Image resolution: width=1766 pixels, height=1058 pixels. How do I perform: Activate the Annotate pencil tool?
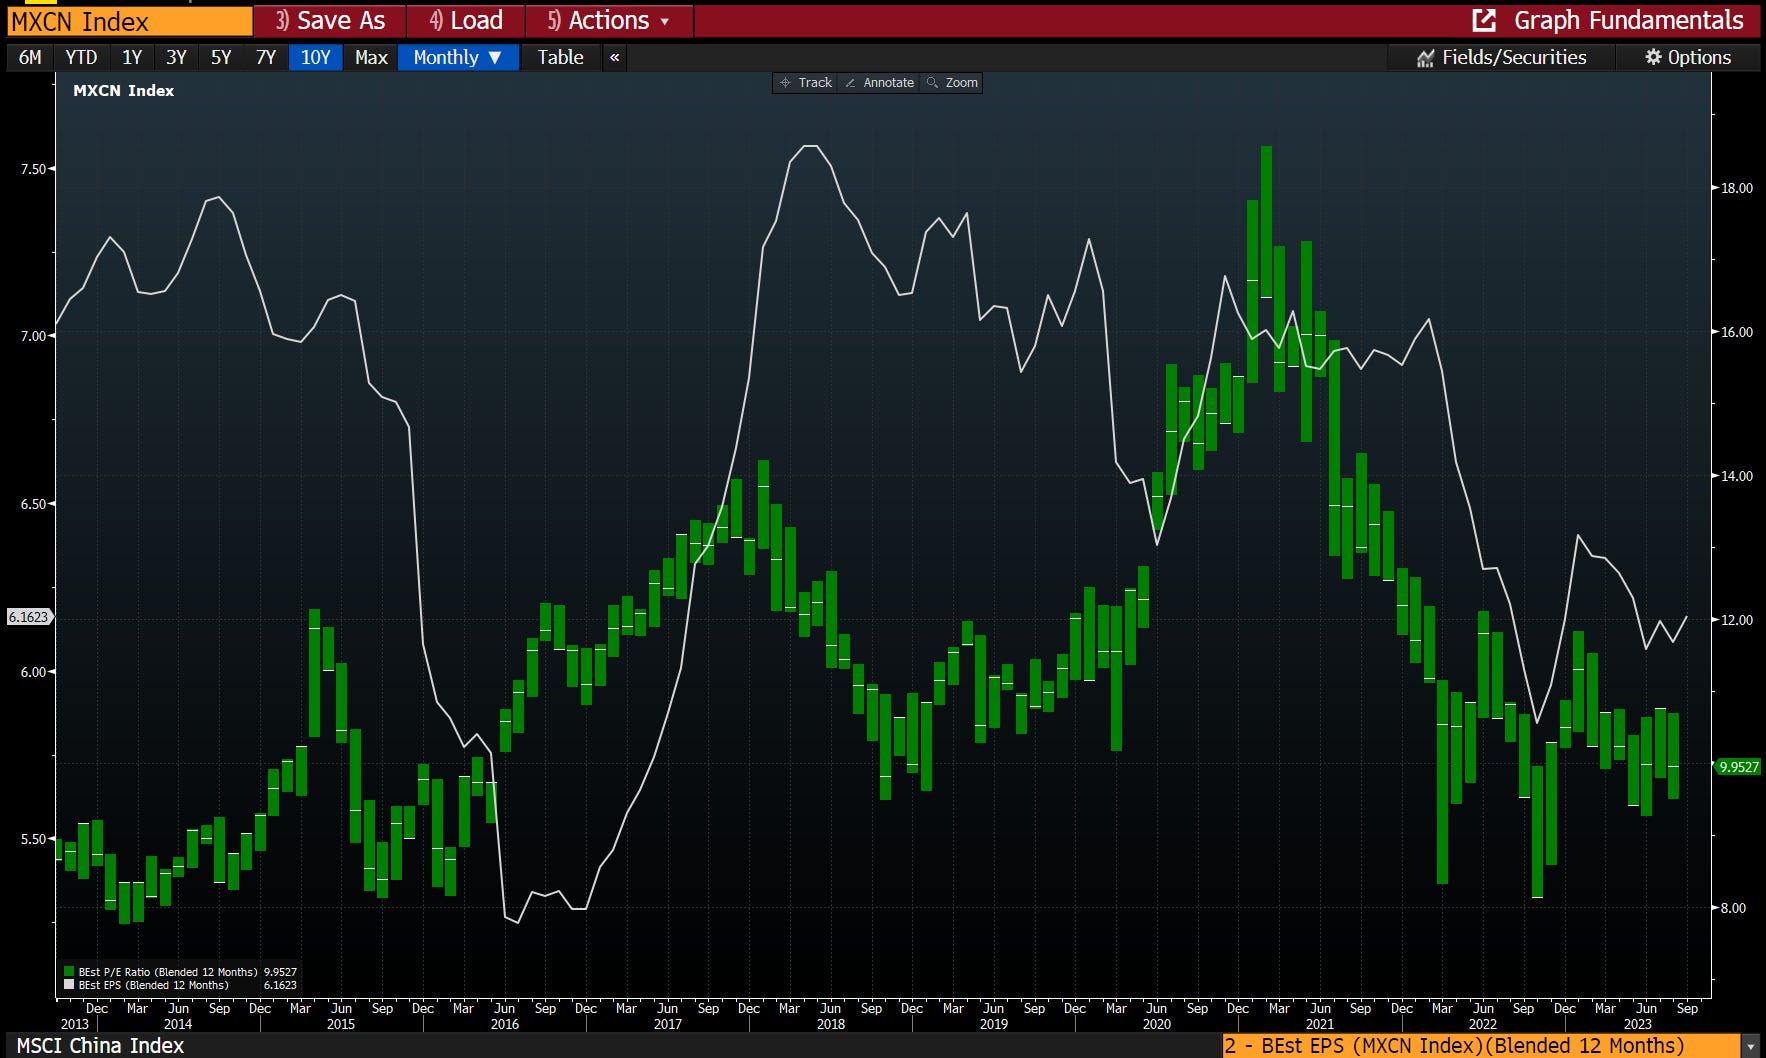pyautogui.click(x=879, y=83)
